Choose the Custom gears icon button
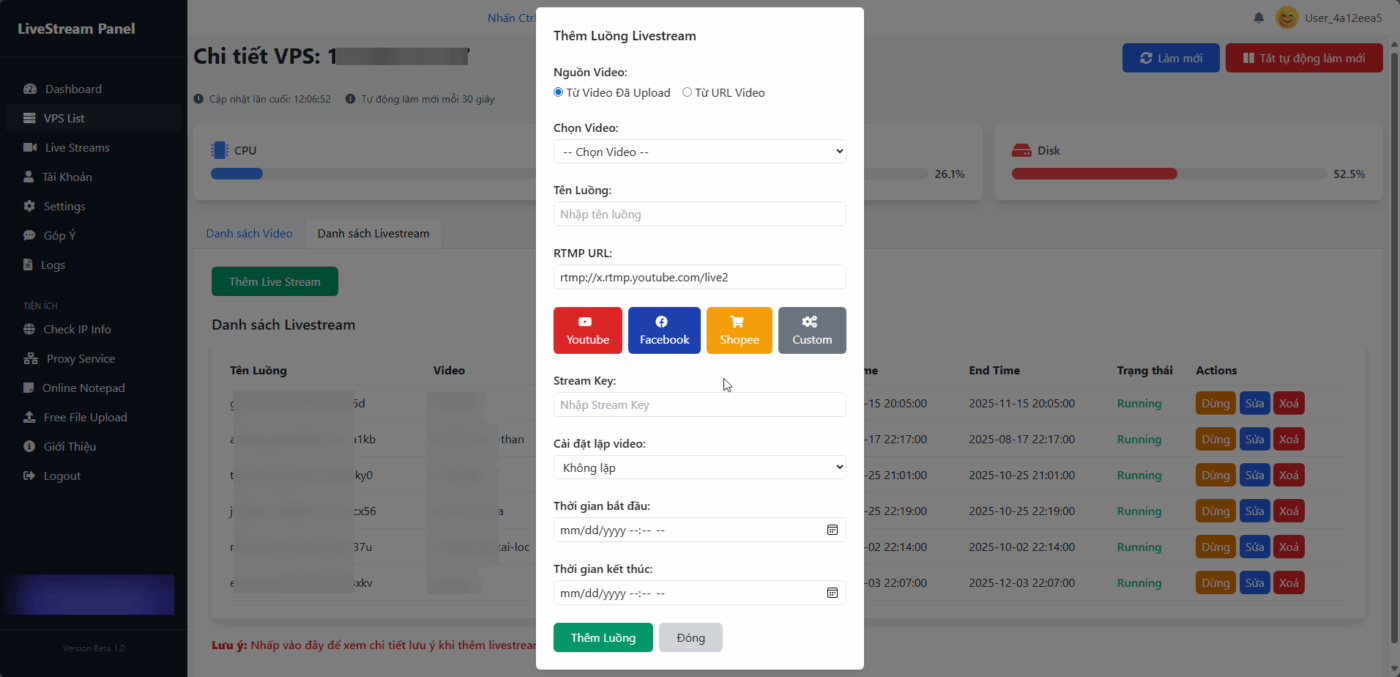1400x677 pixels. pyautogui.click(x=812, y=330)
